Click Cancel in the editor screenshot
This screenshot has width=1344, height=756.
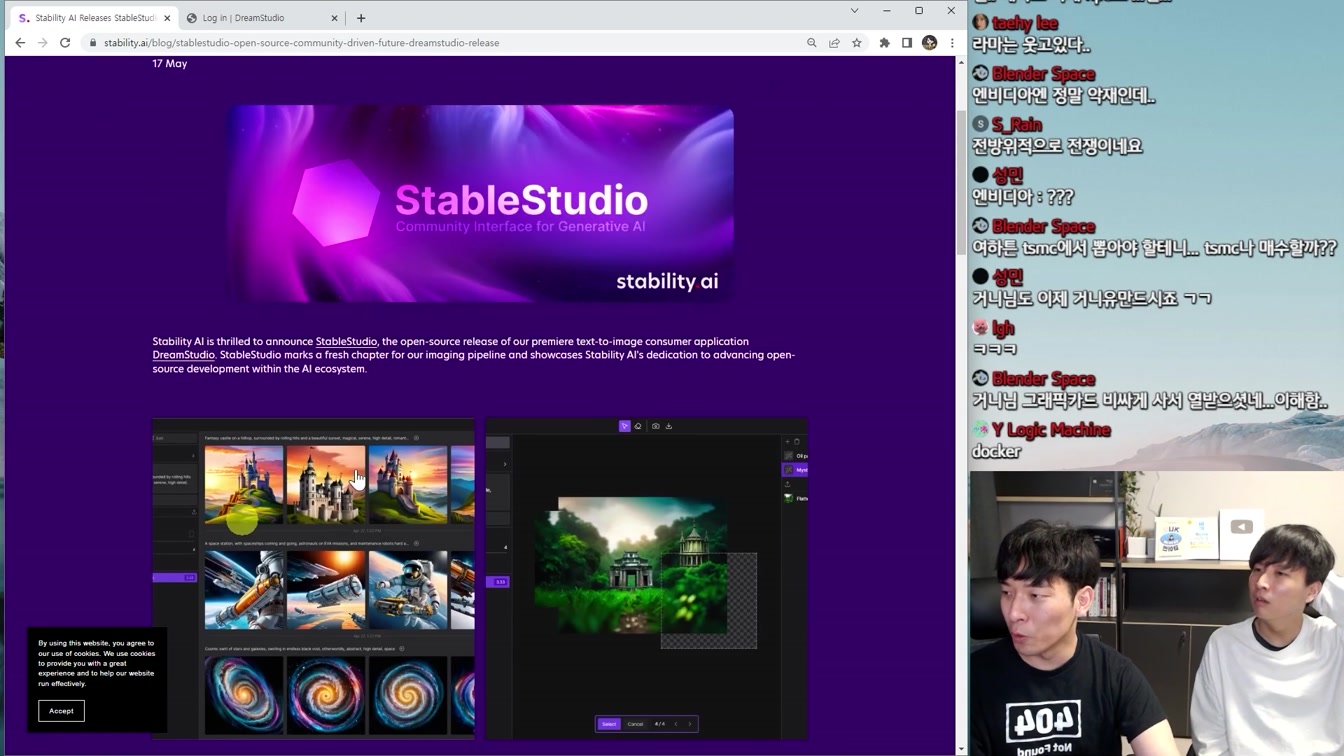click(x=635, y=724)
